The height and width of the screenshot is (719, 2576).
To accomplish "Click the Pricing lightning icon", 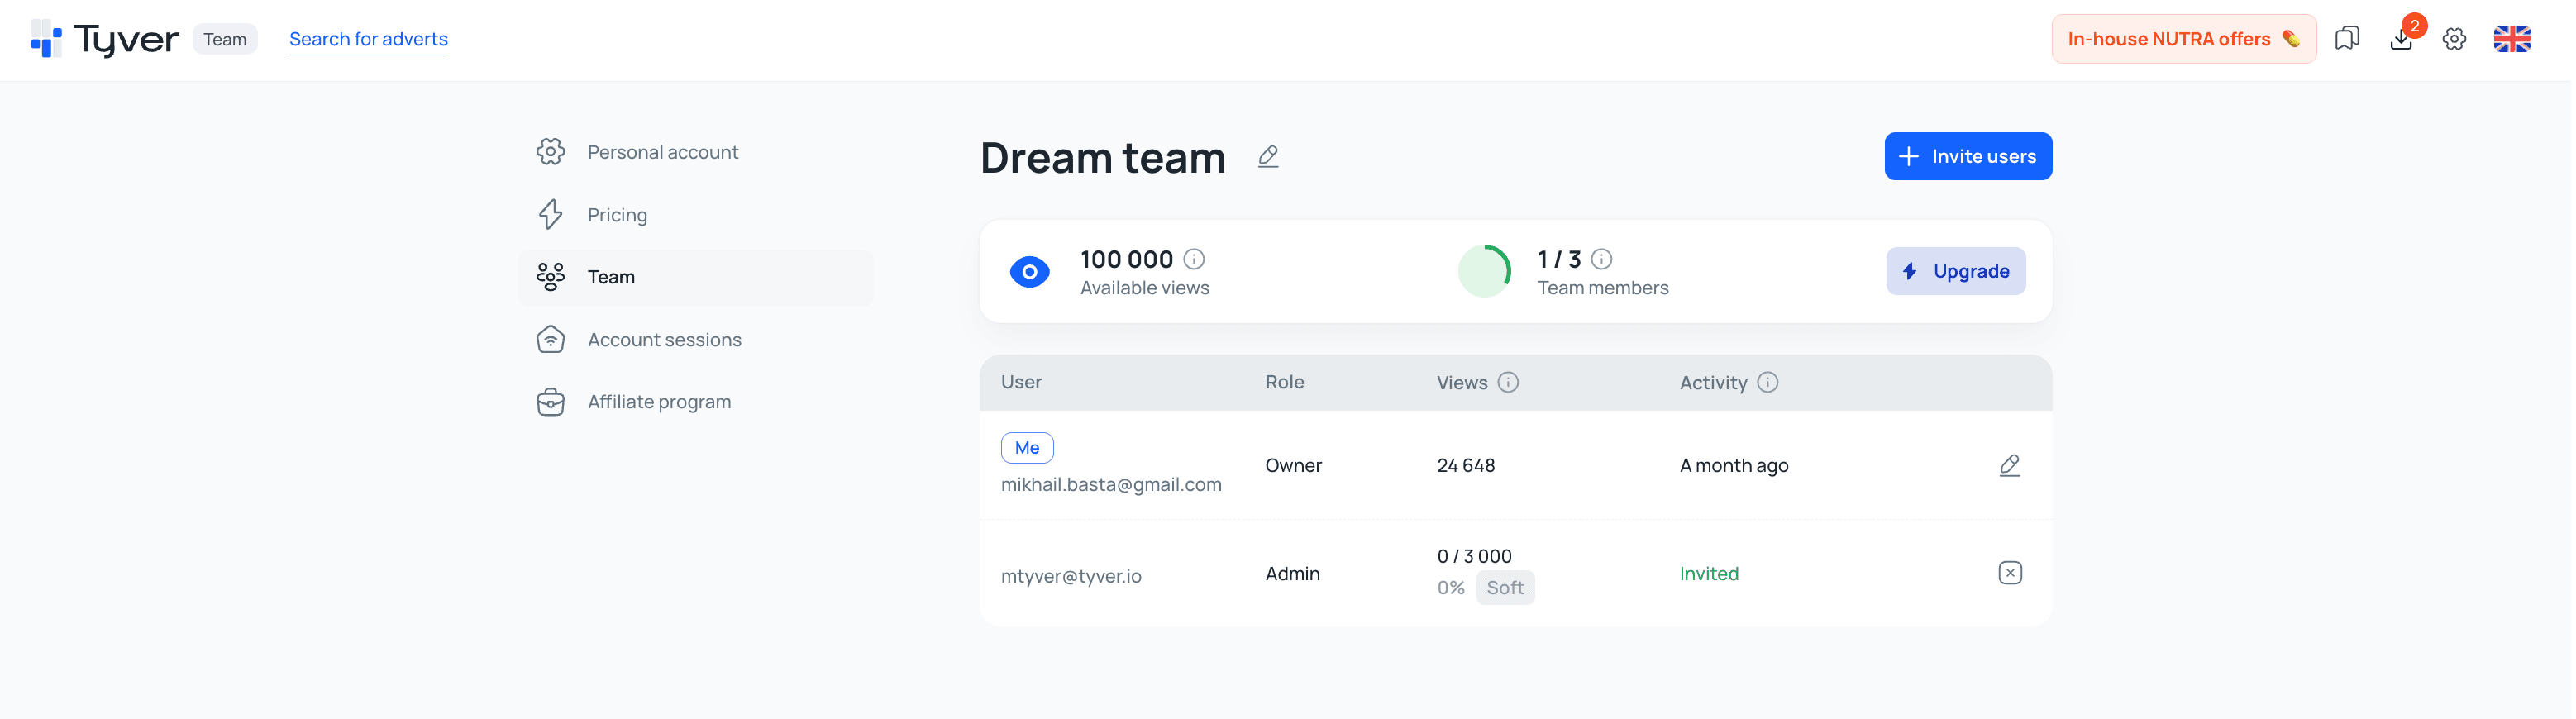I will pos(550,215).
